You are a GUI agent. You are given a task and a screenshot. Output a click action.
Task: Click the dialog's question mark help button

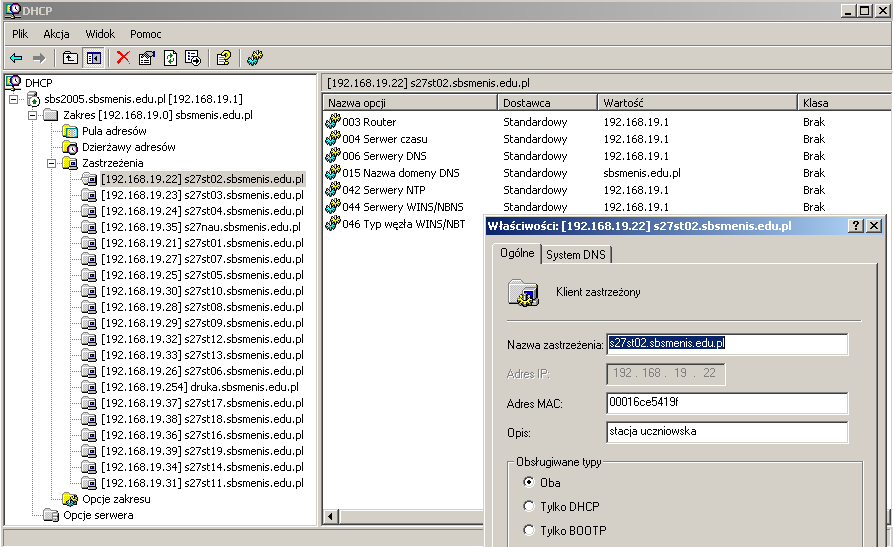[x=855, y=226]
